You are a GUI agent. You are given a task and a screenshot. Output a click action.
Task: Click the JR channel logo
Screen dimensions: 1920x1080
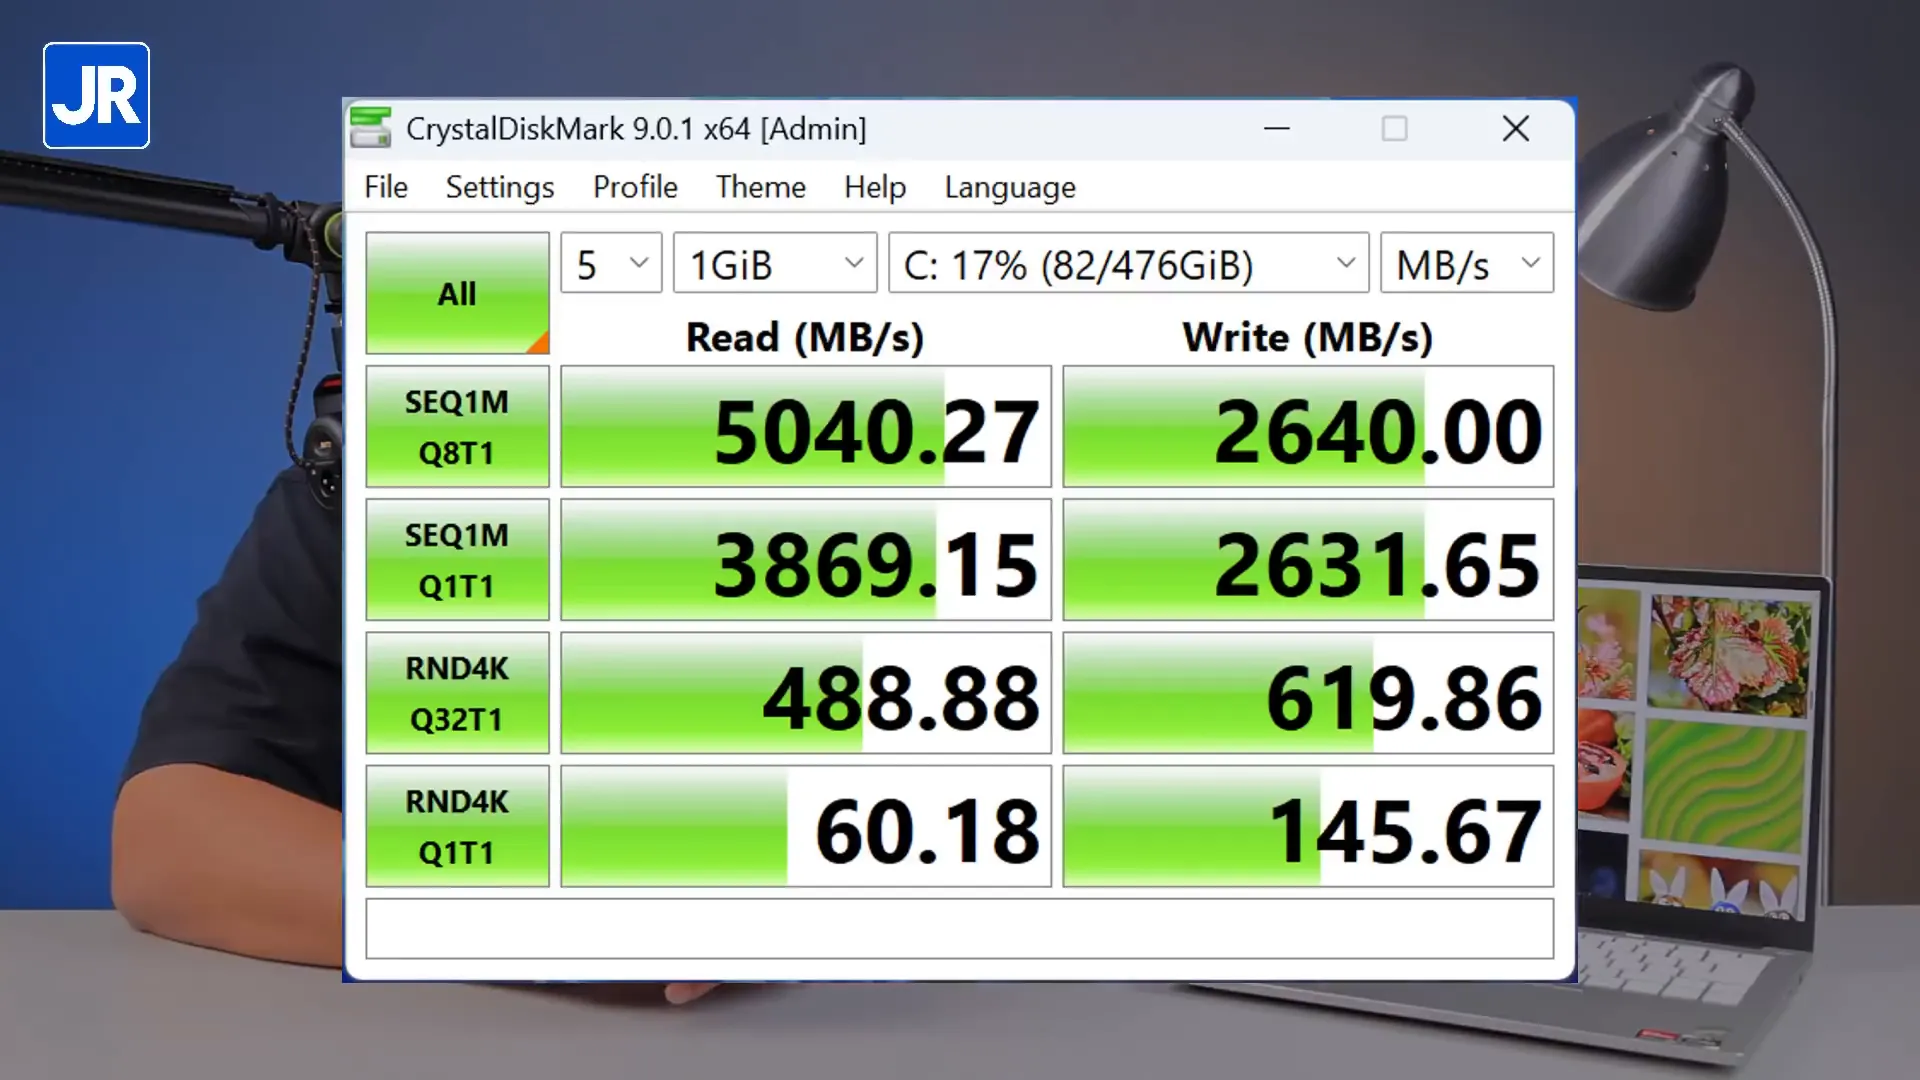tap(97, 96)
